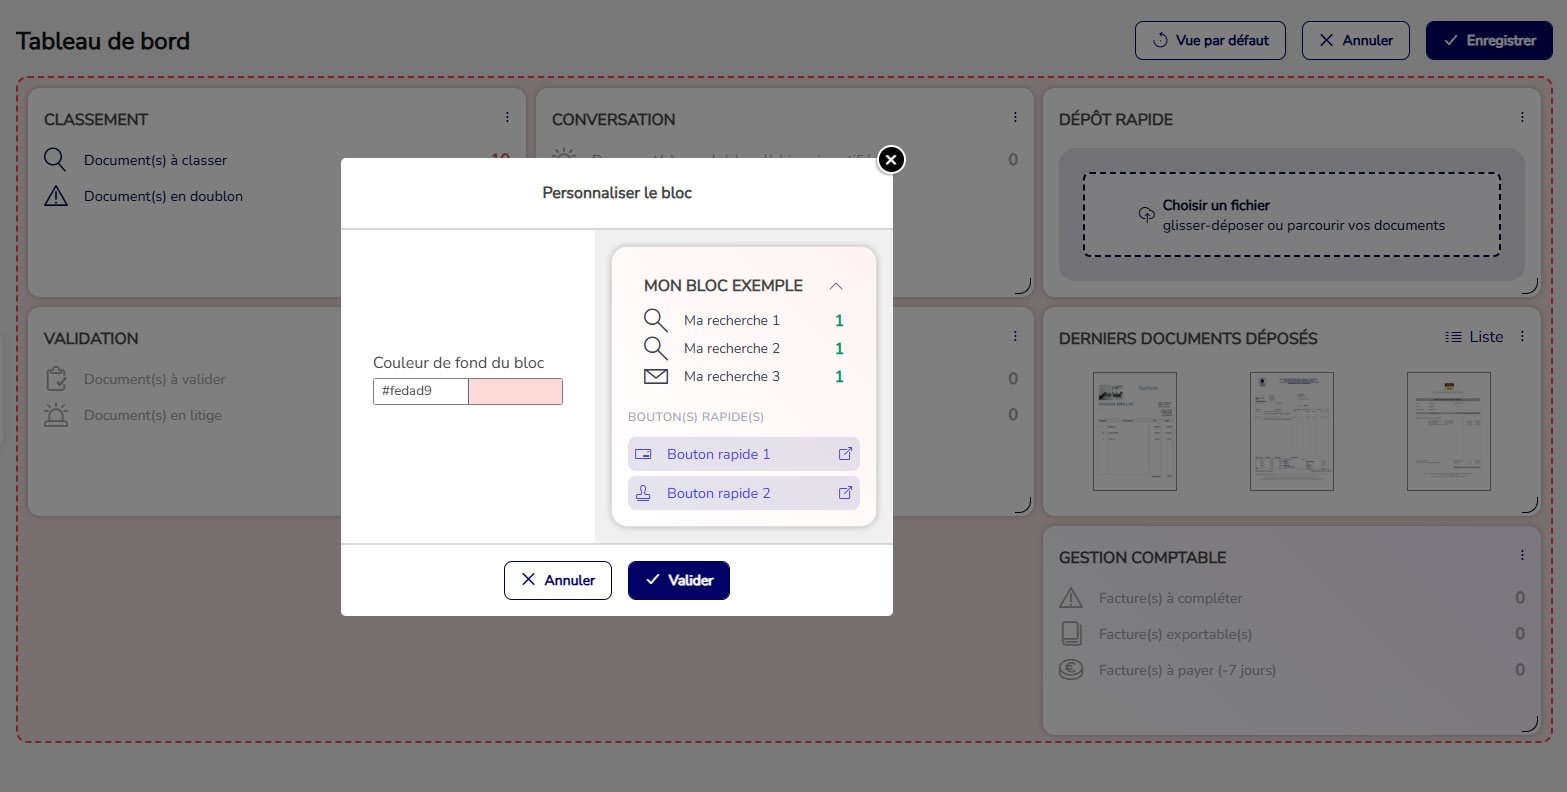Reset layout with Vue par défaut

click(1210, 41)
